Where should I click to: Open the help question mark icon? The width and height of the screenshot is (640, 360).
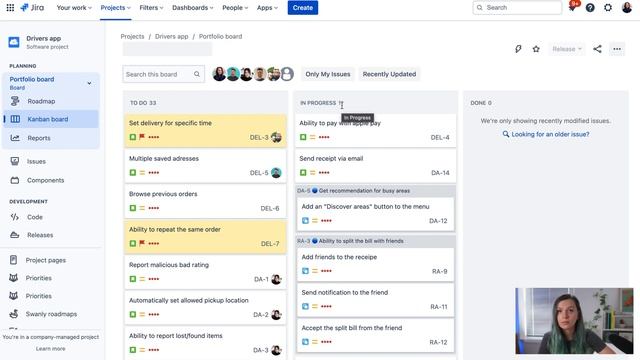click(x=590, y=7)
